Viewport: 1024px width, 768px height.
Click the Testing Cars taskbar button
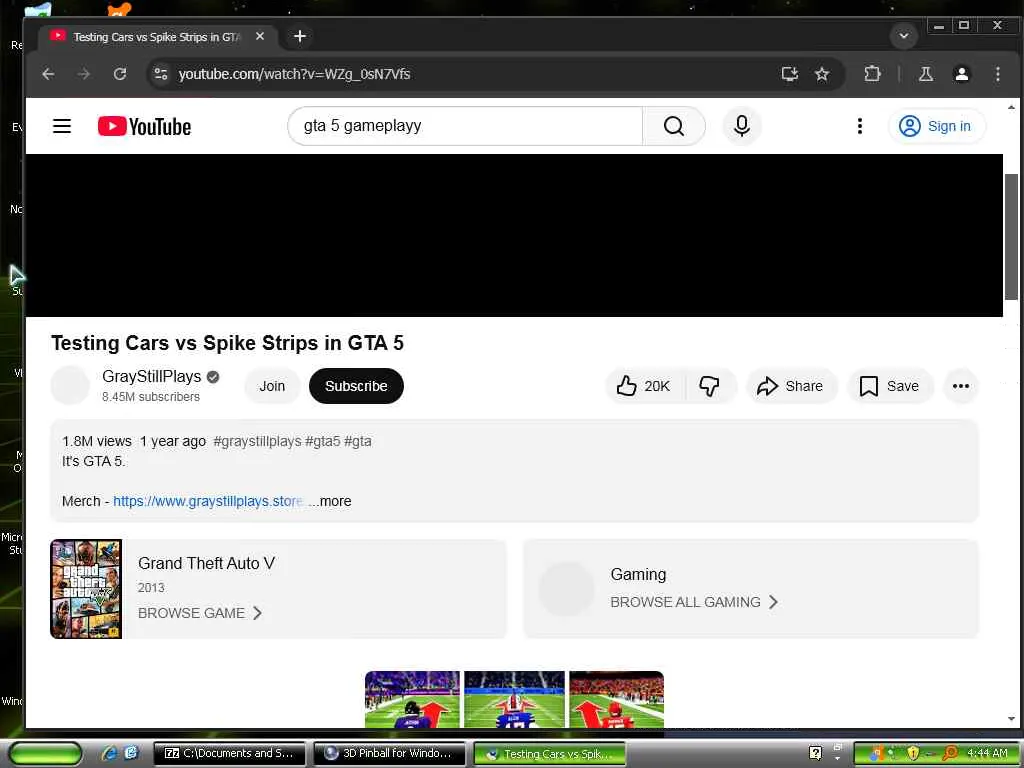[x=549, y=754]
